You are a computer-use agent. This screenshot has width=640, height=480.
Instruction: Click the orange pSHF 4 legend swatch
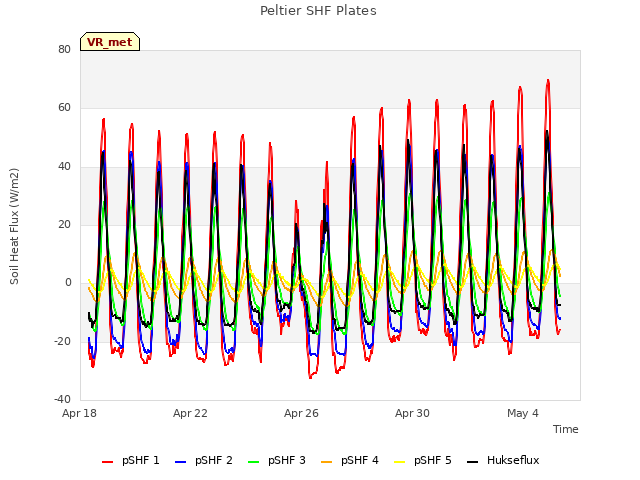click(x=327, y=462)
